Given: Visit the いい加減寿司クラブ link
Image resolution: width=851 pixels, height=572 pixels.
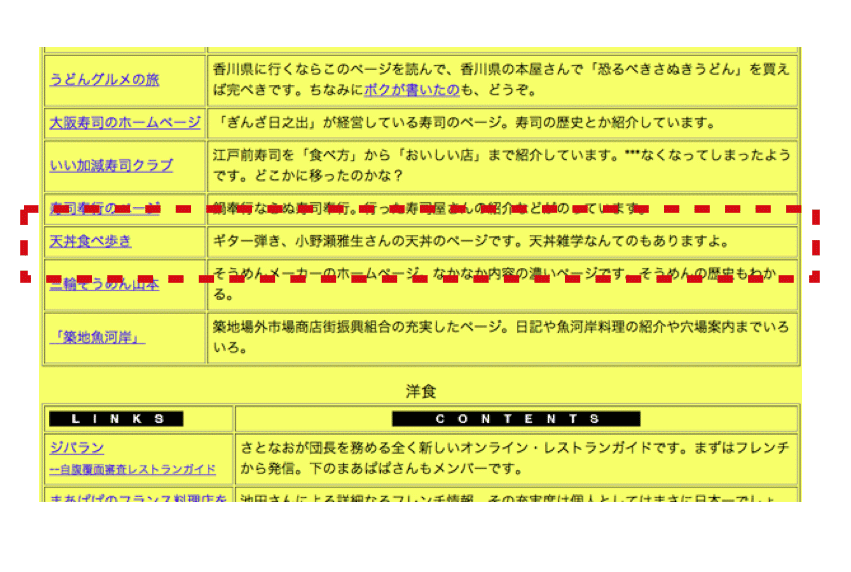Looking at the screenshot, I should (x=111, y=165).
